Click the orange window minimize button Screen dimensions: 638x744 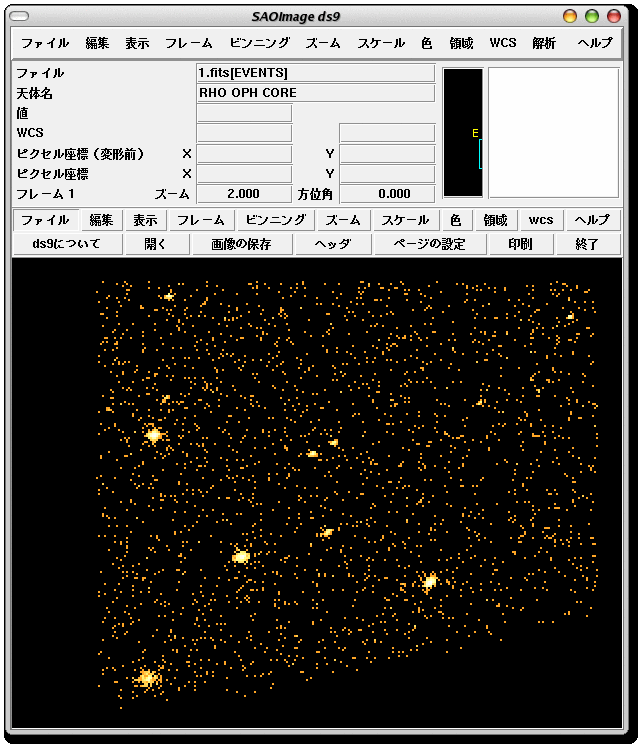click(x=570, y=16)
